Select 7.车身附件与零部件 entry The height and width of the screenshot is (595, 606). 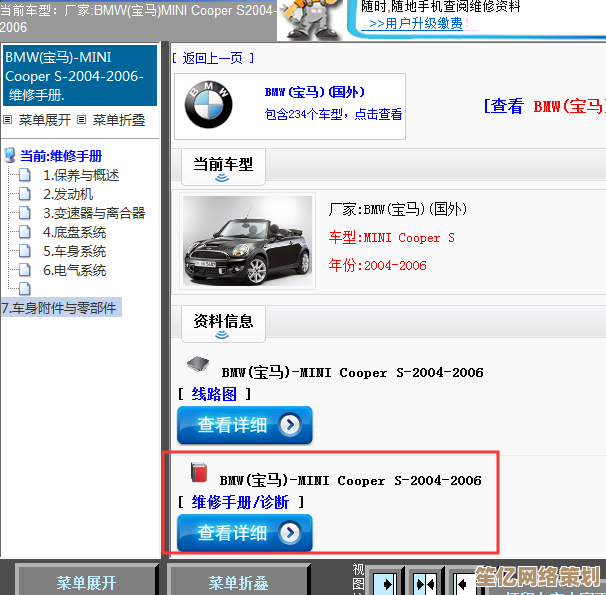click(60, 308)
